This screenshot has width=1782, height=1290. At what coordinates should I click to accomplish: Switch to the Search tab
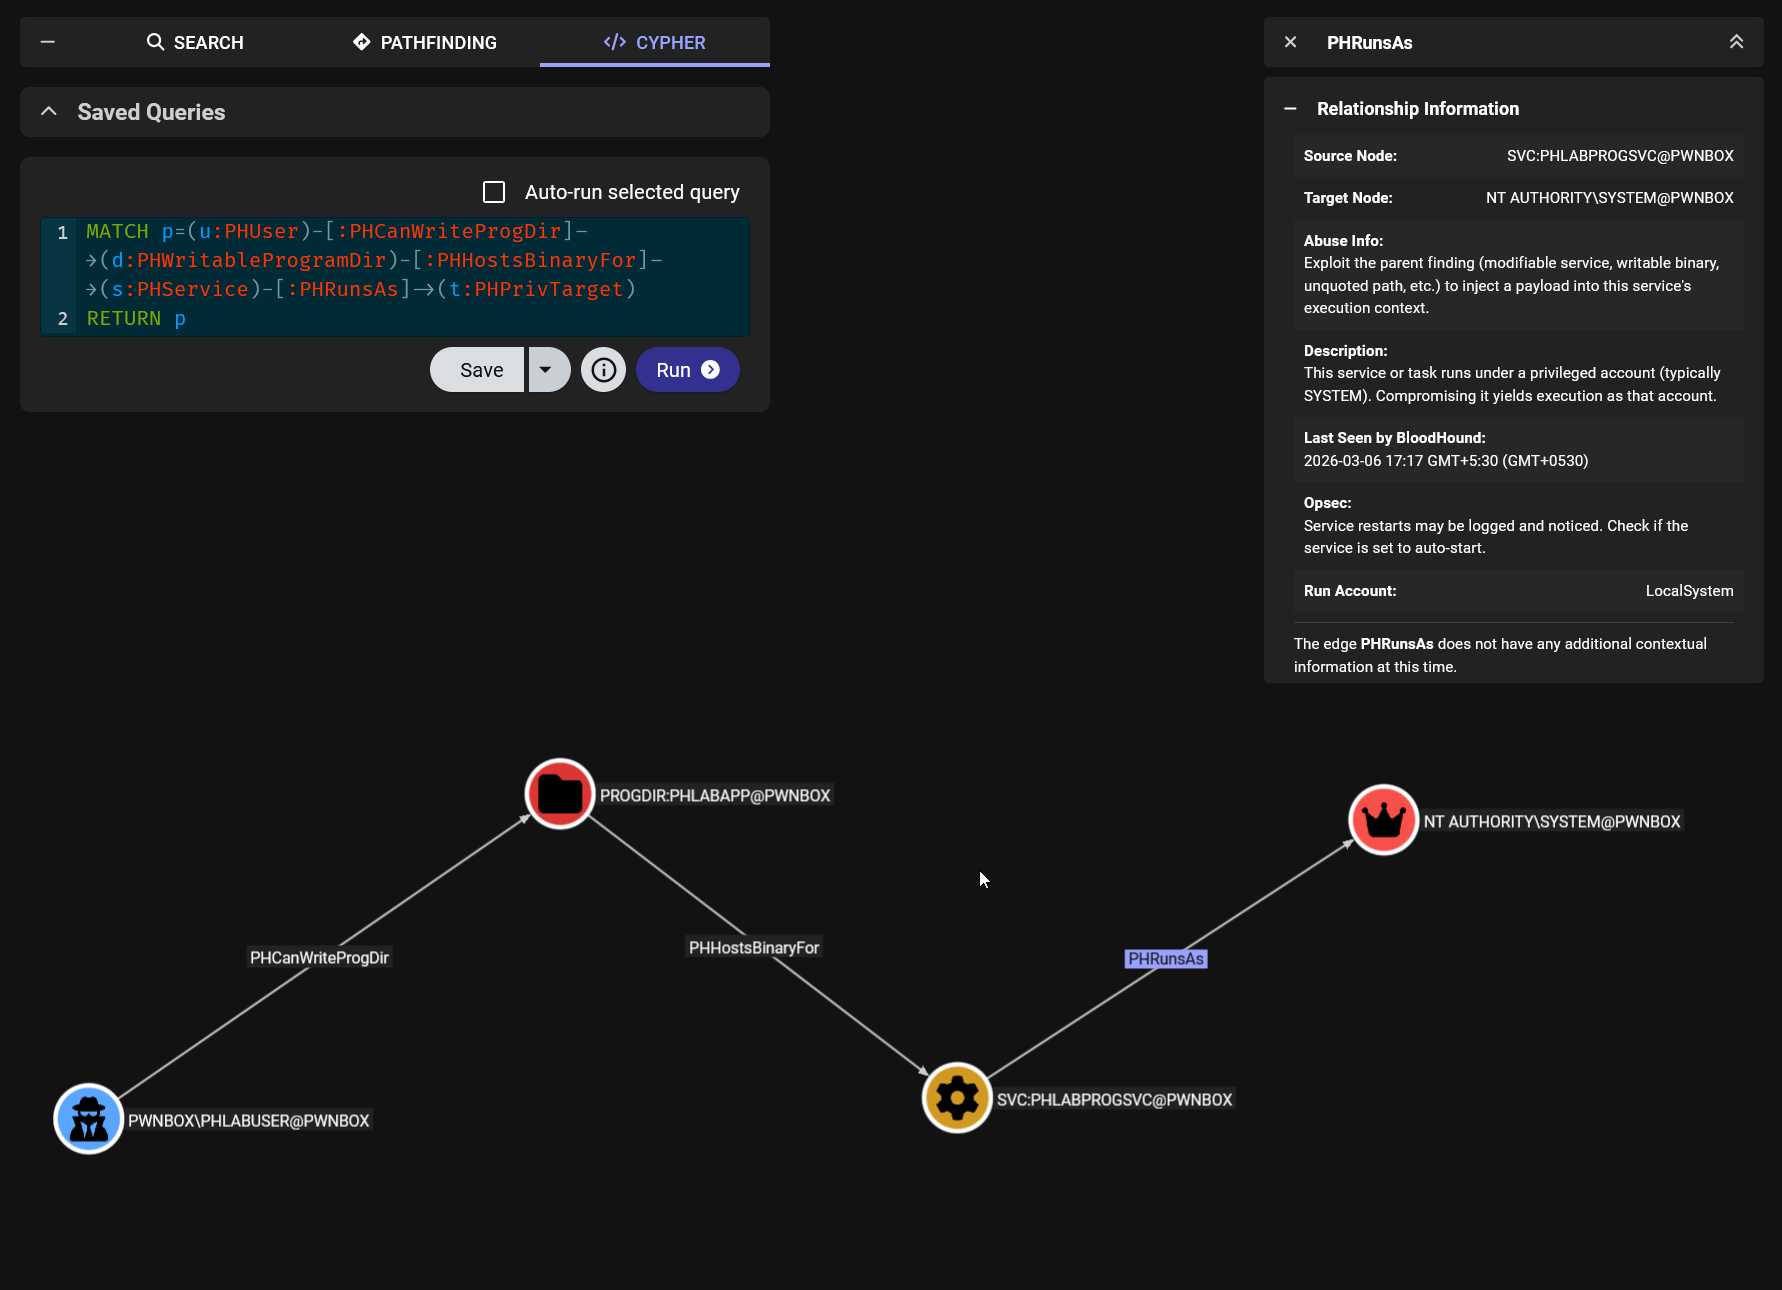click(x=195, y=42)
